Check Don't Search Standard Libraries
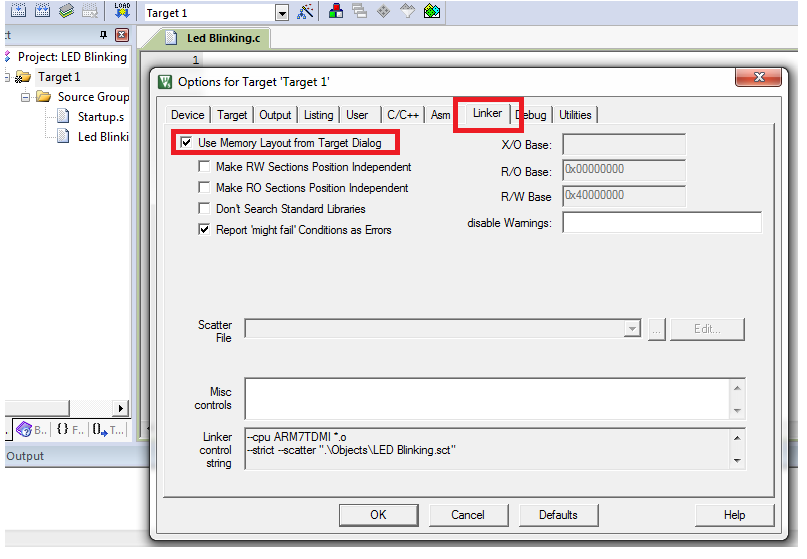 [205, 209]
